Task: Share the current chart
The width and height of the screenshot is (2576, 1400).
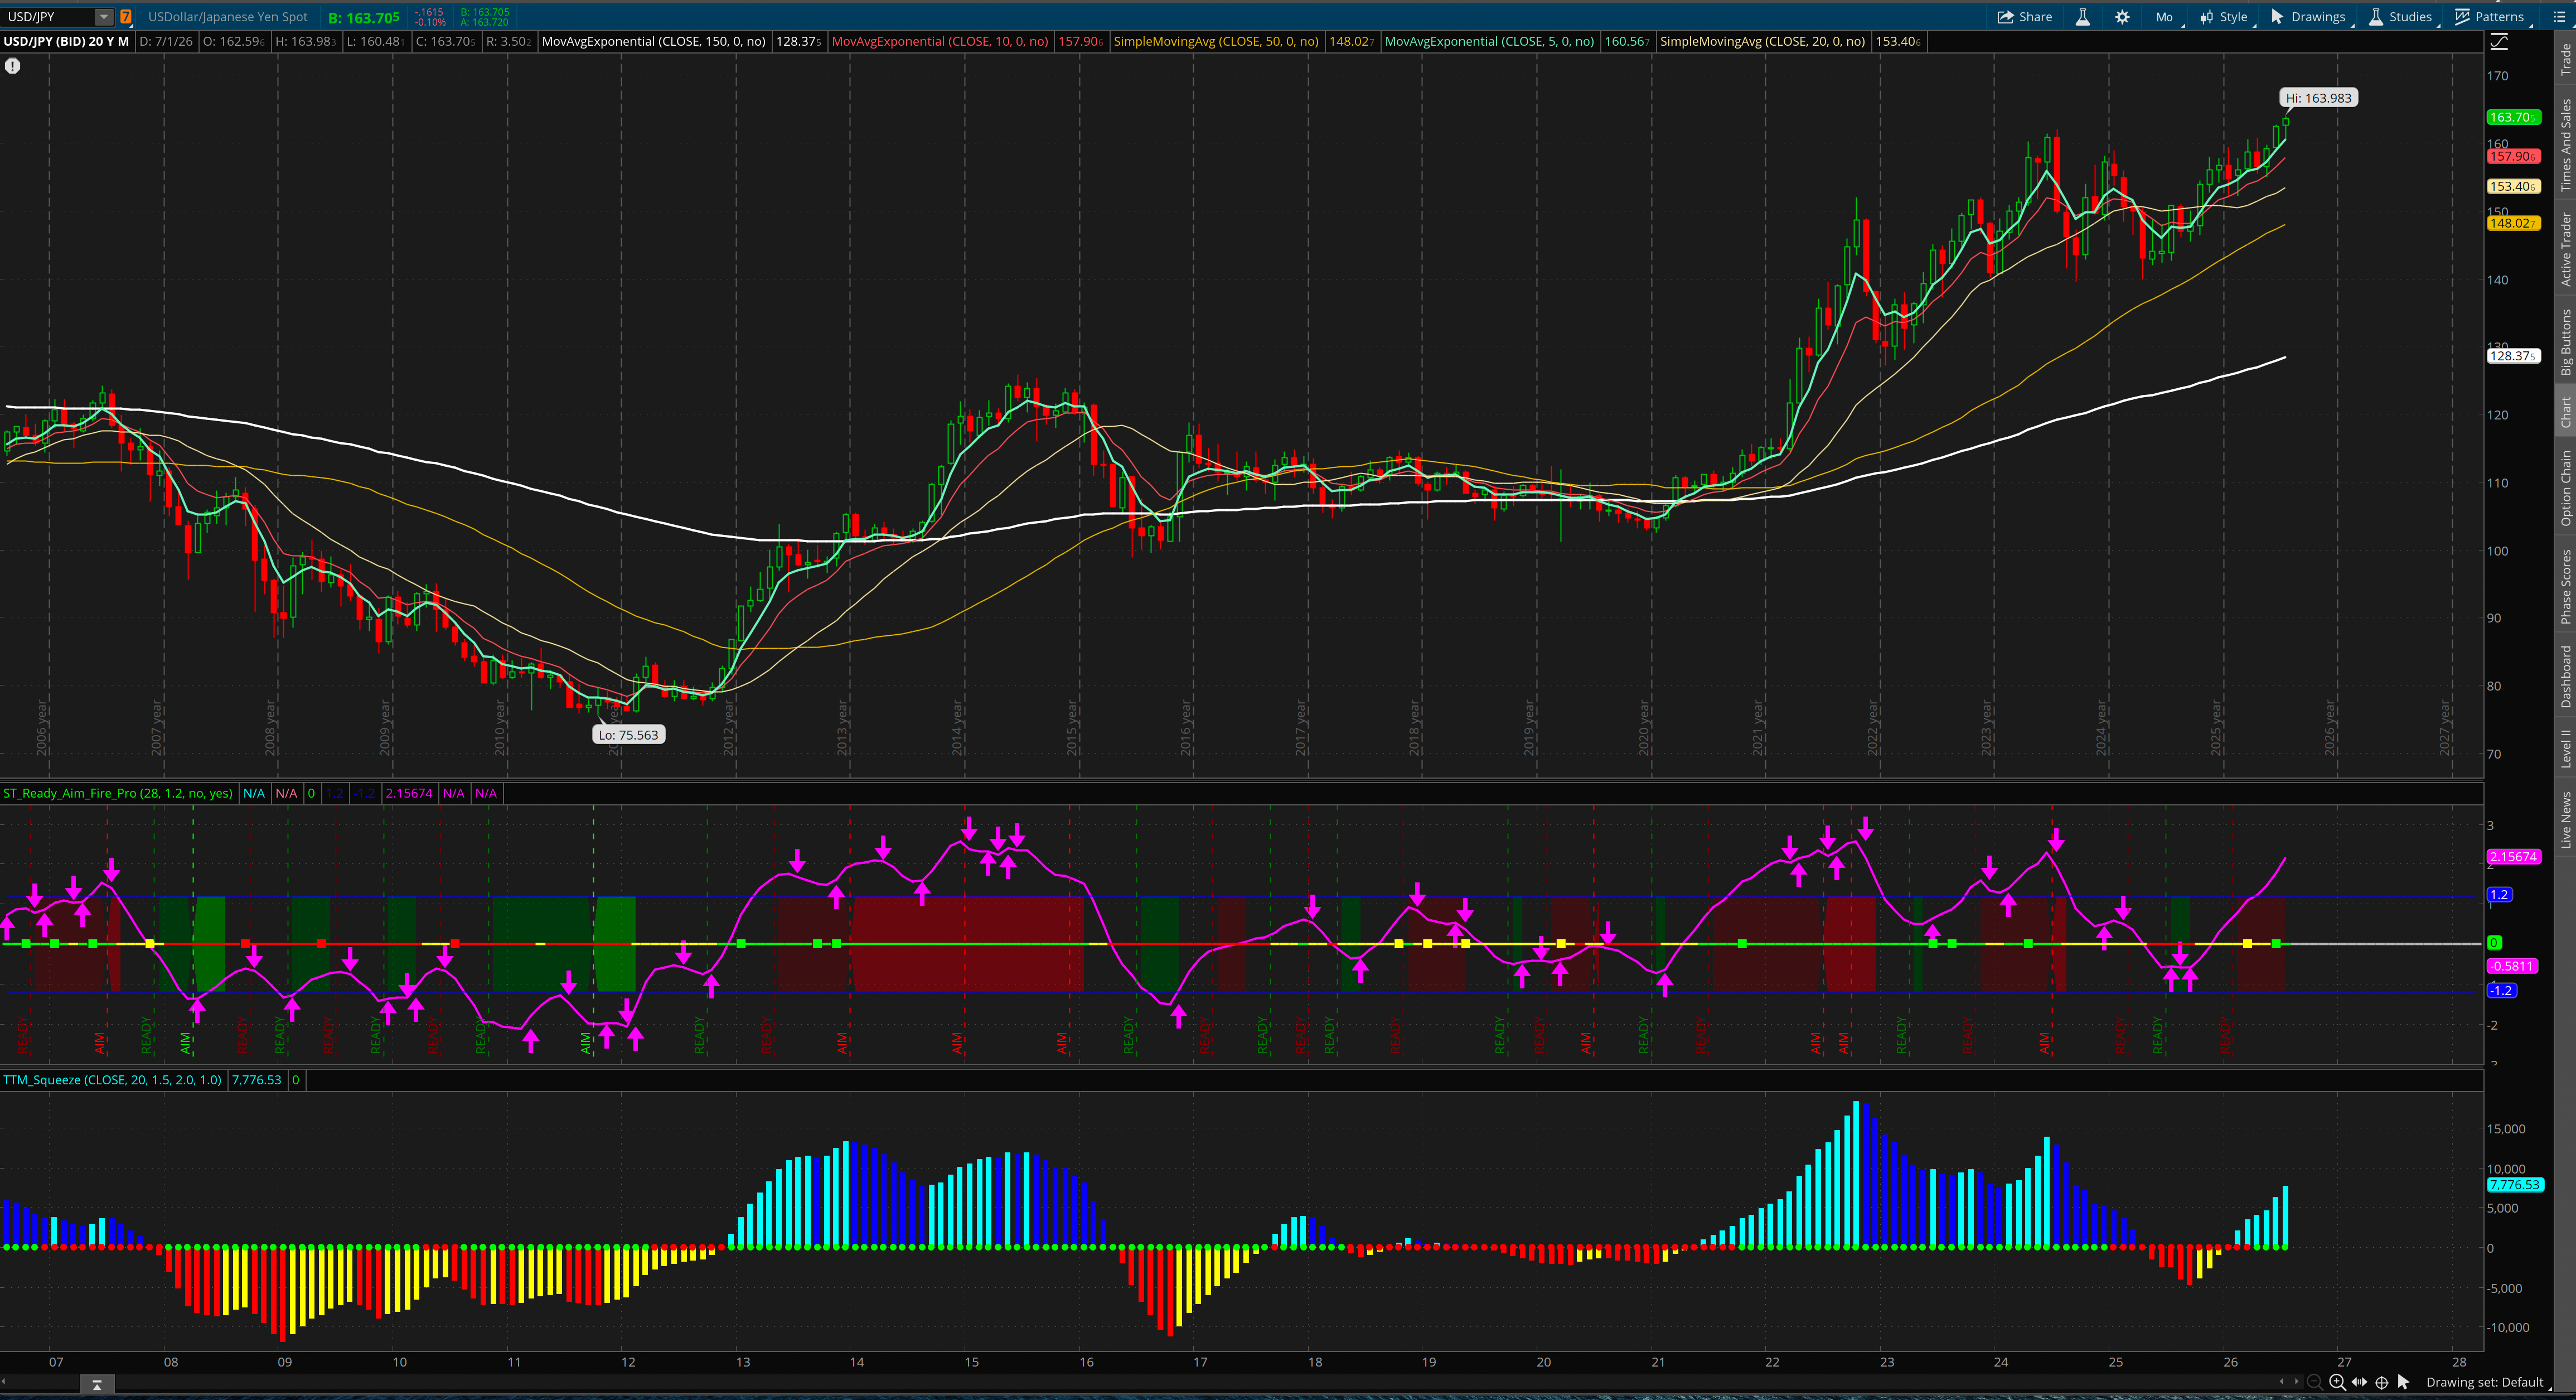Action: pyautogui.click(x=2025, y=17)
